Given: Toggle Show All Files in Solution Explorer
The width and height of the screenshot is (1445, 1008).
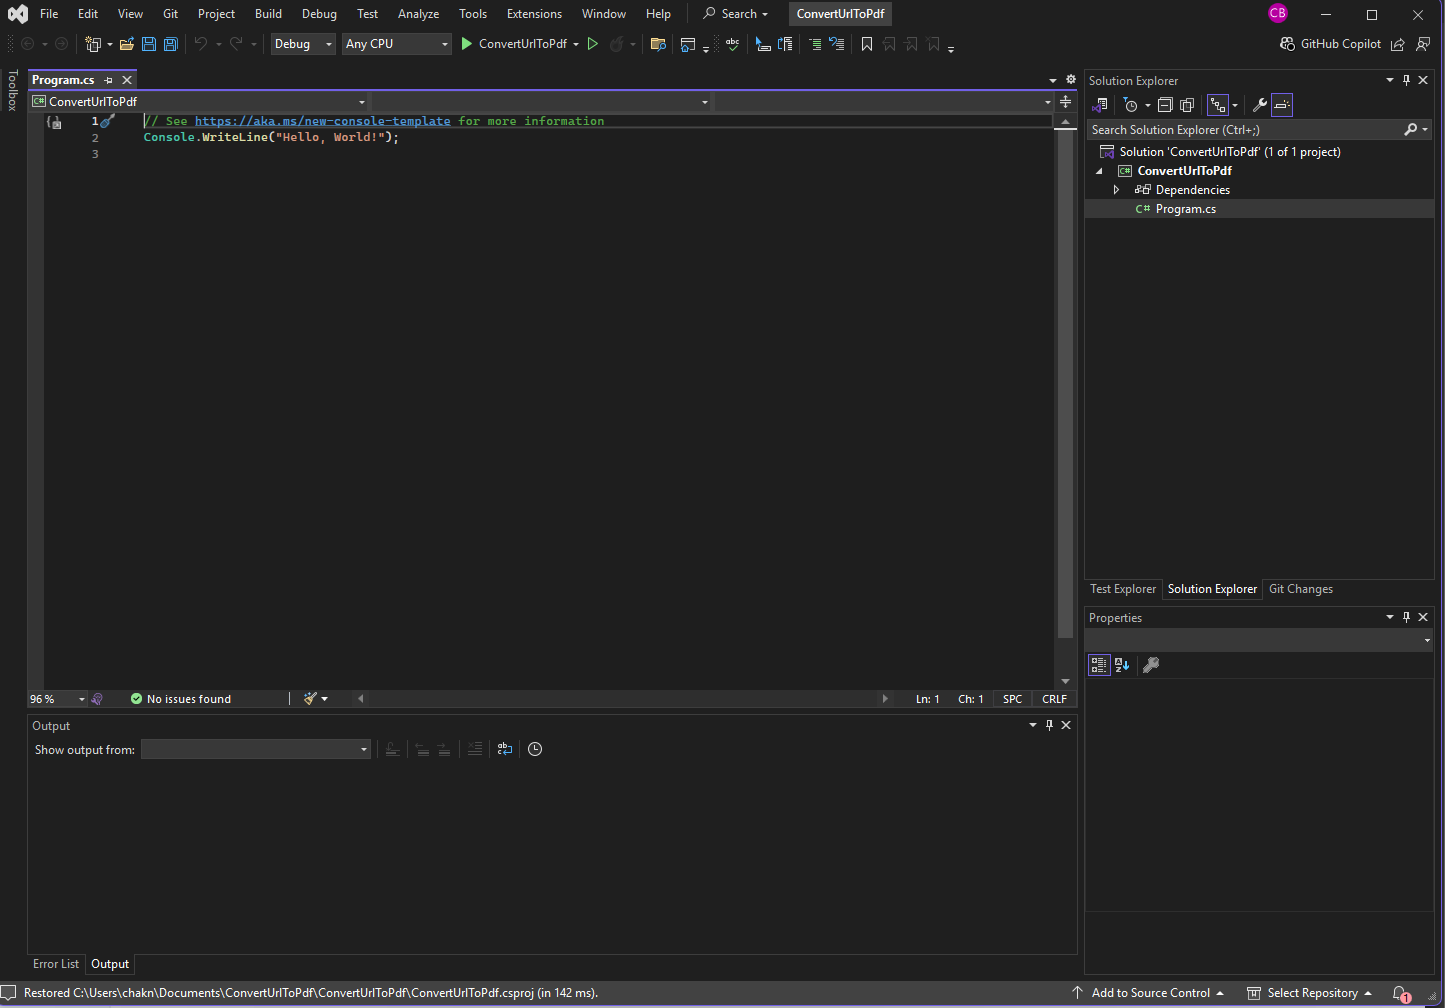Looking at the screenshot, I should 1187,105.
